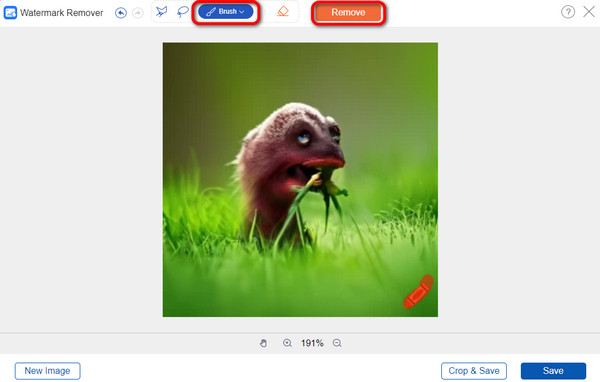Zoom in with the plus magnifier
600x382 pixels.
[x=287, y=343]
